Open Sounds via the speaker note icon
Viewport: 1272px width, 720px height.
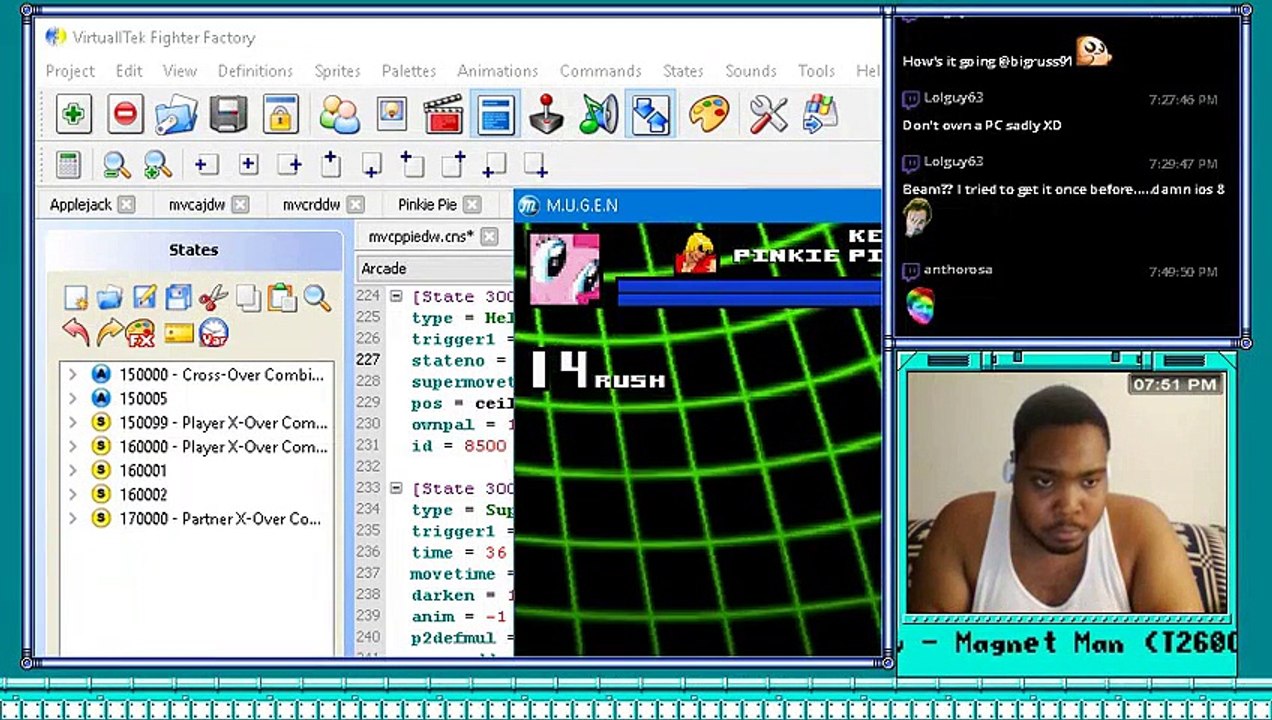point(598,114)
